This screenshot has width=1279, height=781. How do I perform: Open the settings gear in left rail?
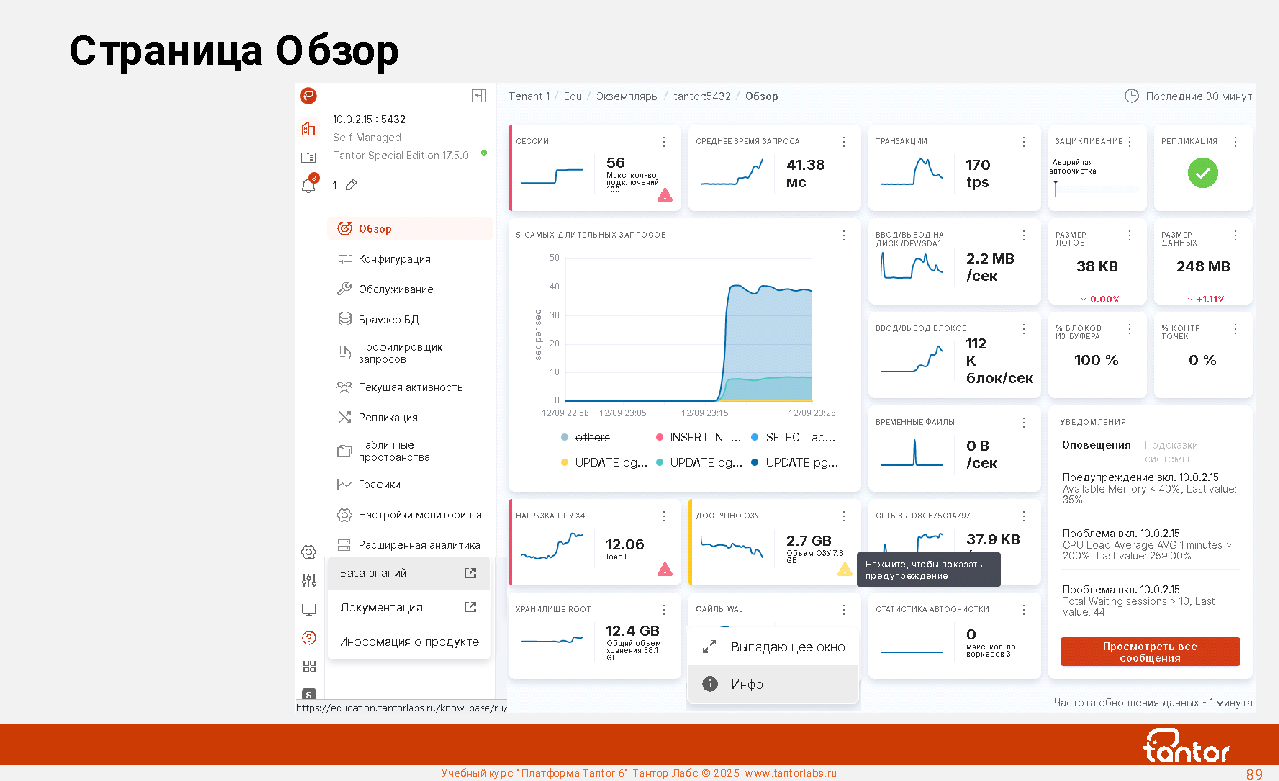[x=309, y=552]
